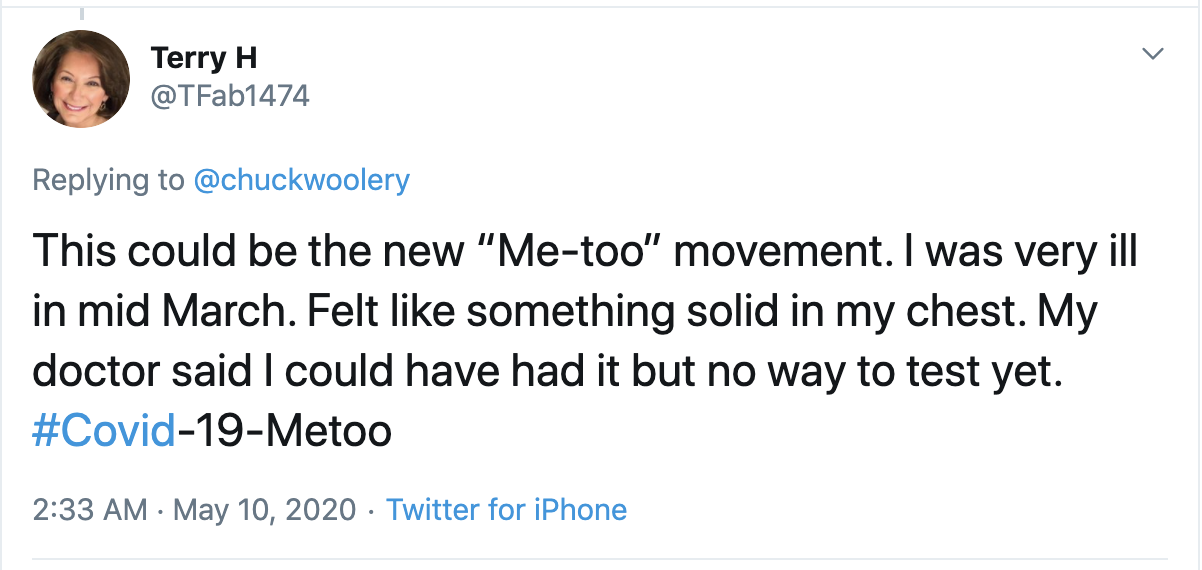1202x570 pixels.
Task: Click the 2:33 AM timestamp
Action: [x=91, y=510]
